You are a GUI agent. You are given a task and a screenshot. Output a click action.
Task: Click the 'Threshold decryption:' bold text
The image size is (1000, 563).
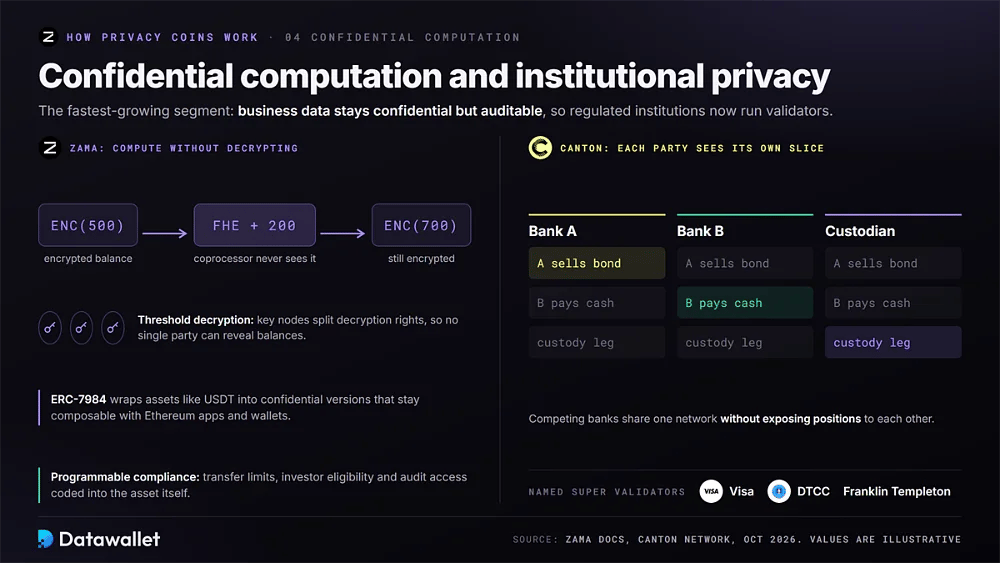tap(196, 320)
